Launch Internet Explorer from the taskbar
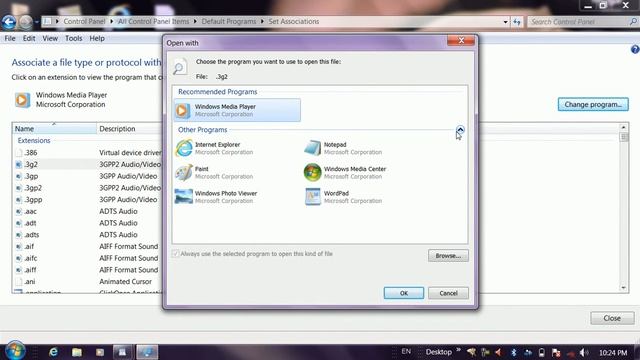Screen dimensions: 640x360 click(53, 352)
